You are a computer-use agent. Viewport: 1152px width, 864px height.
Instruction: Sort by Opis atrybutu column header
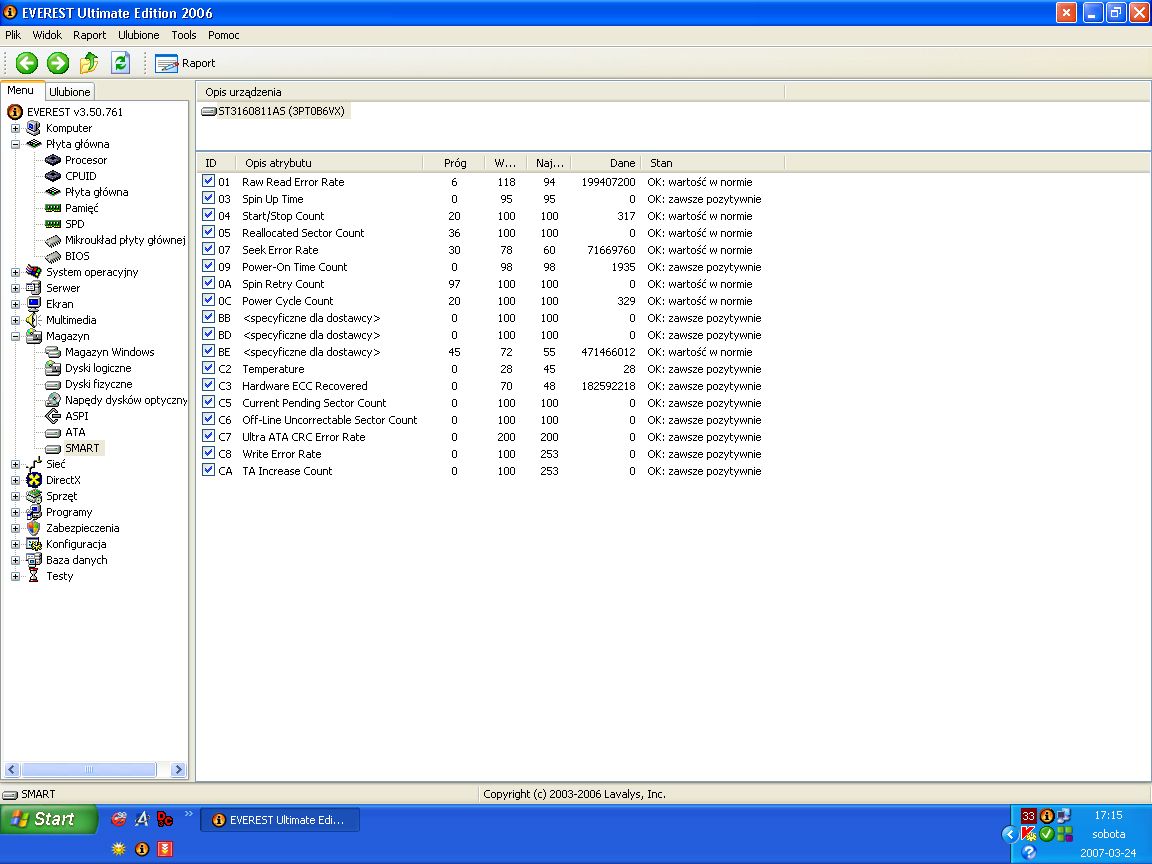[329, 163]
